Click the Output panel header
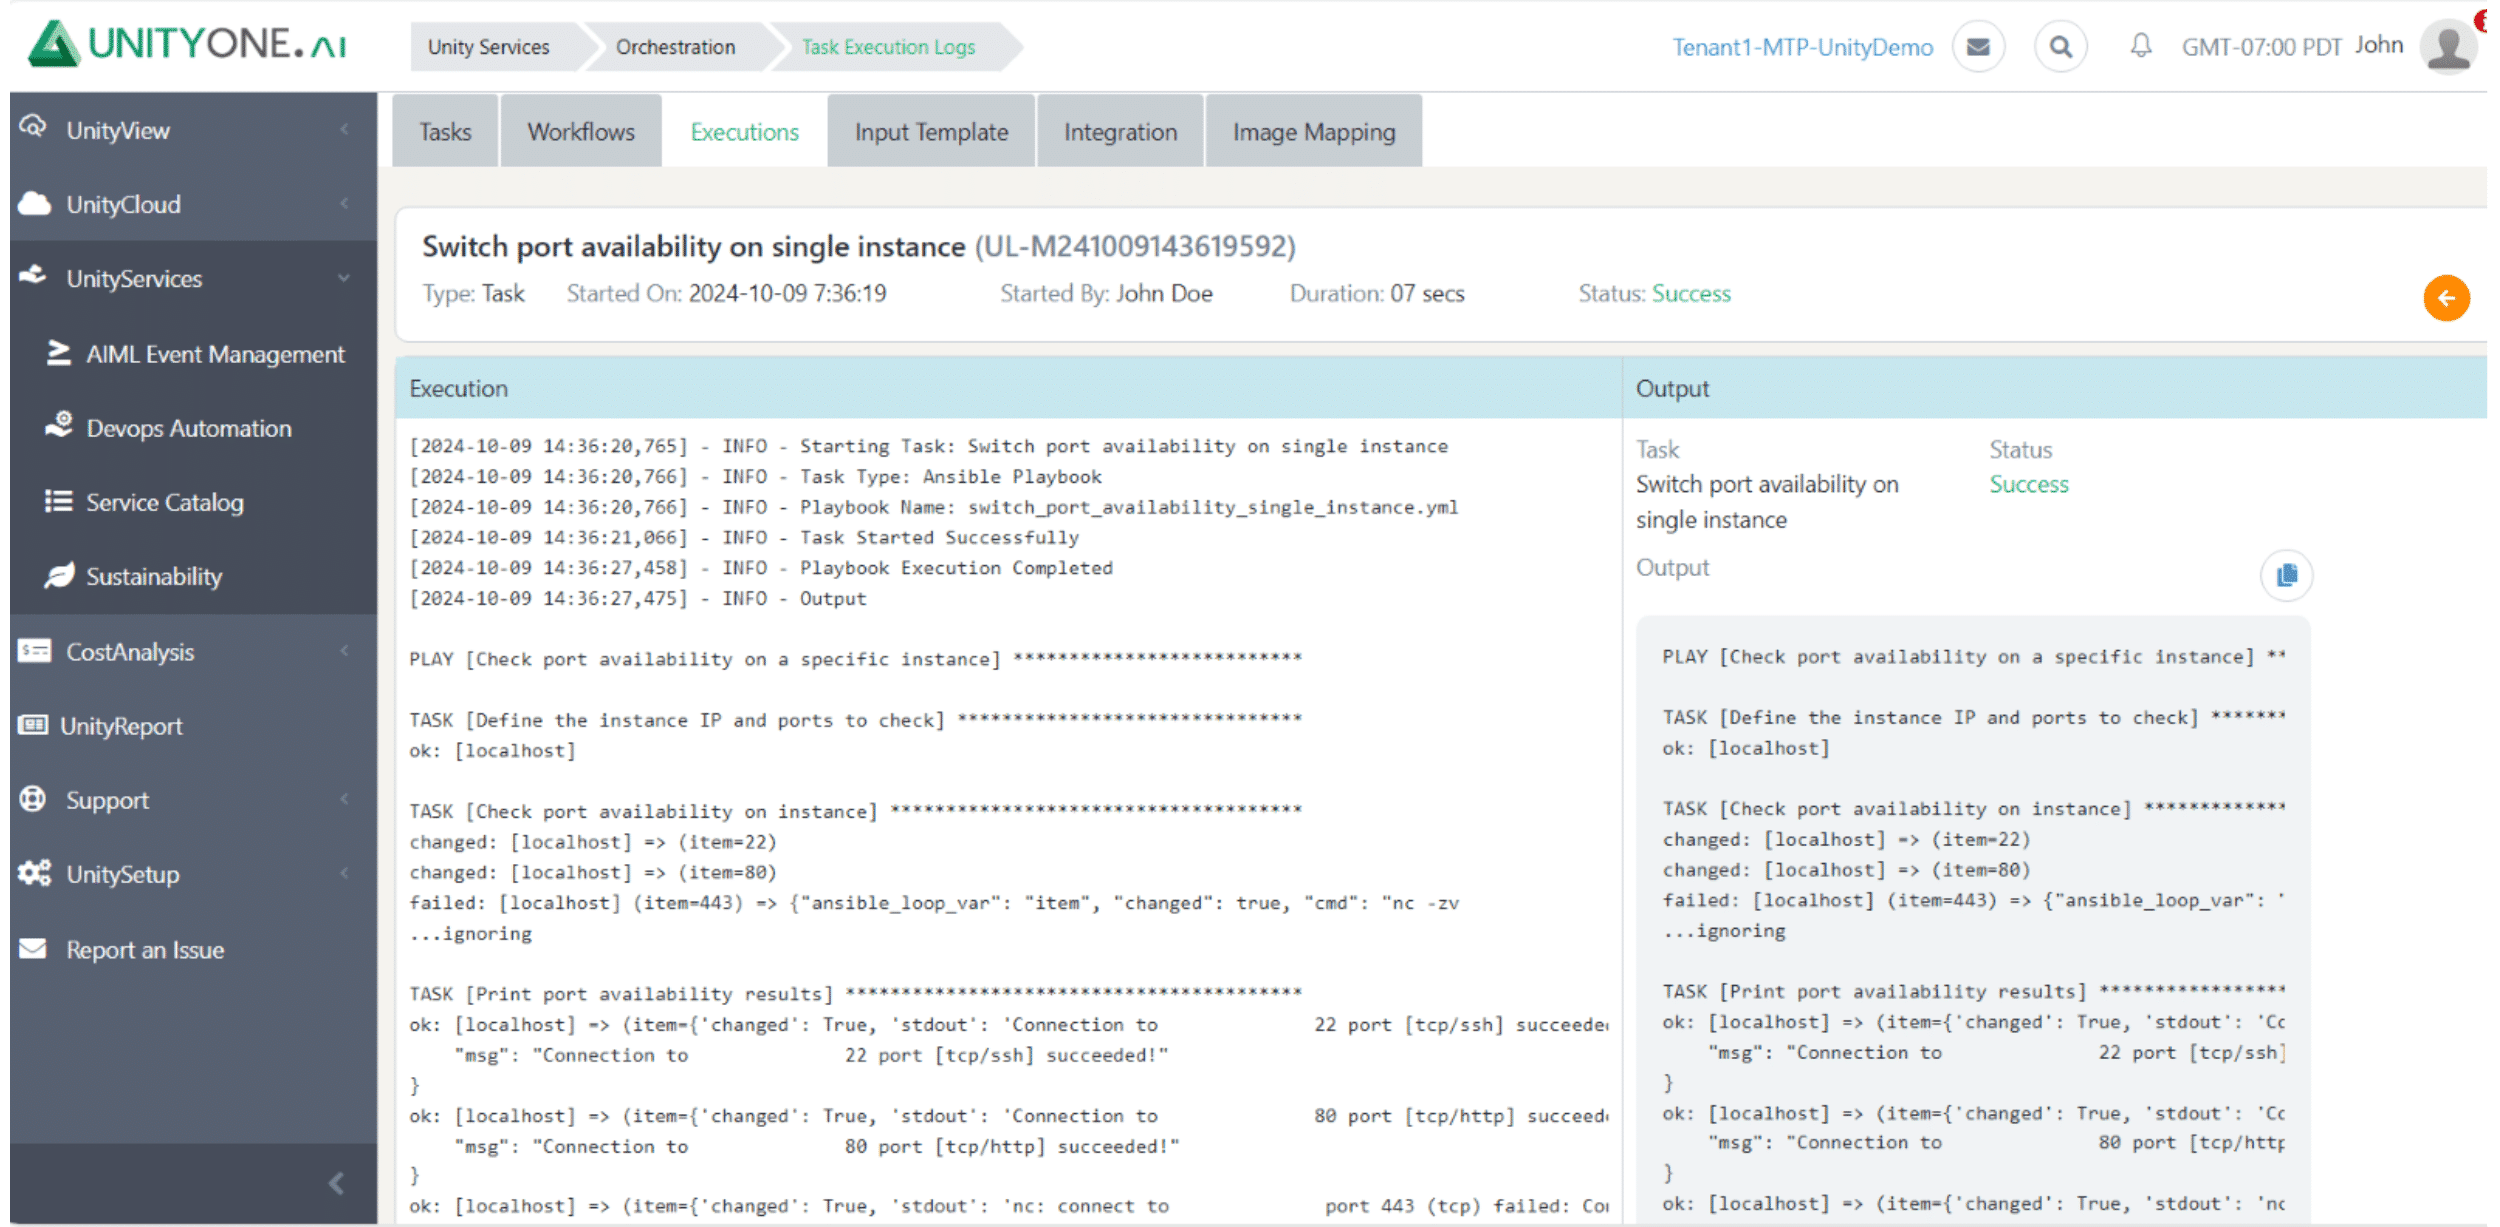 pyautogui.click(x=2055, y=388)
